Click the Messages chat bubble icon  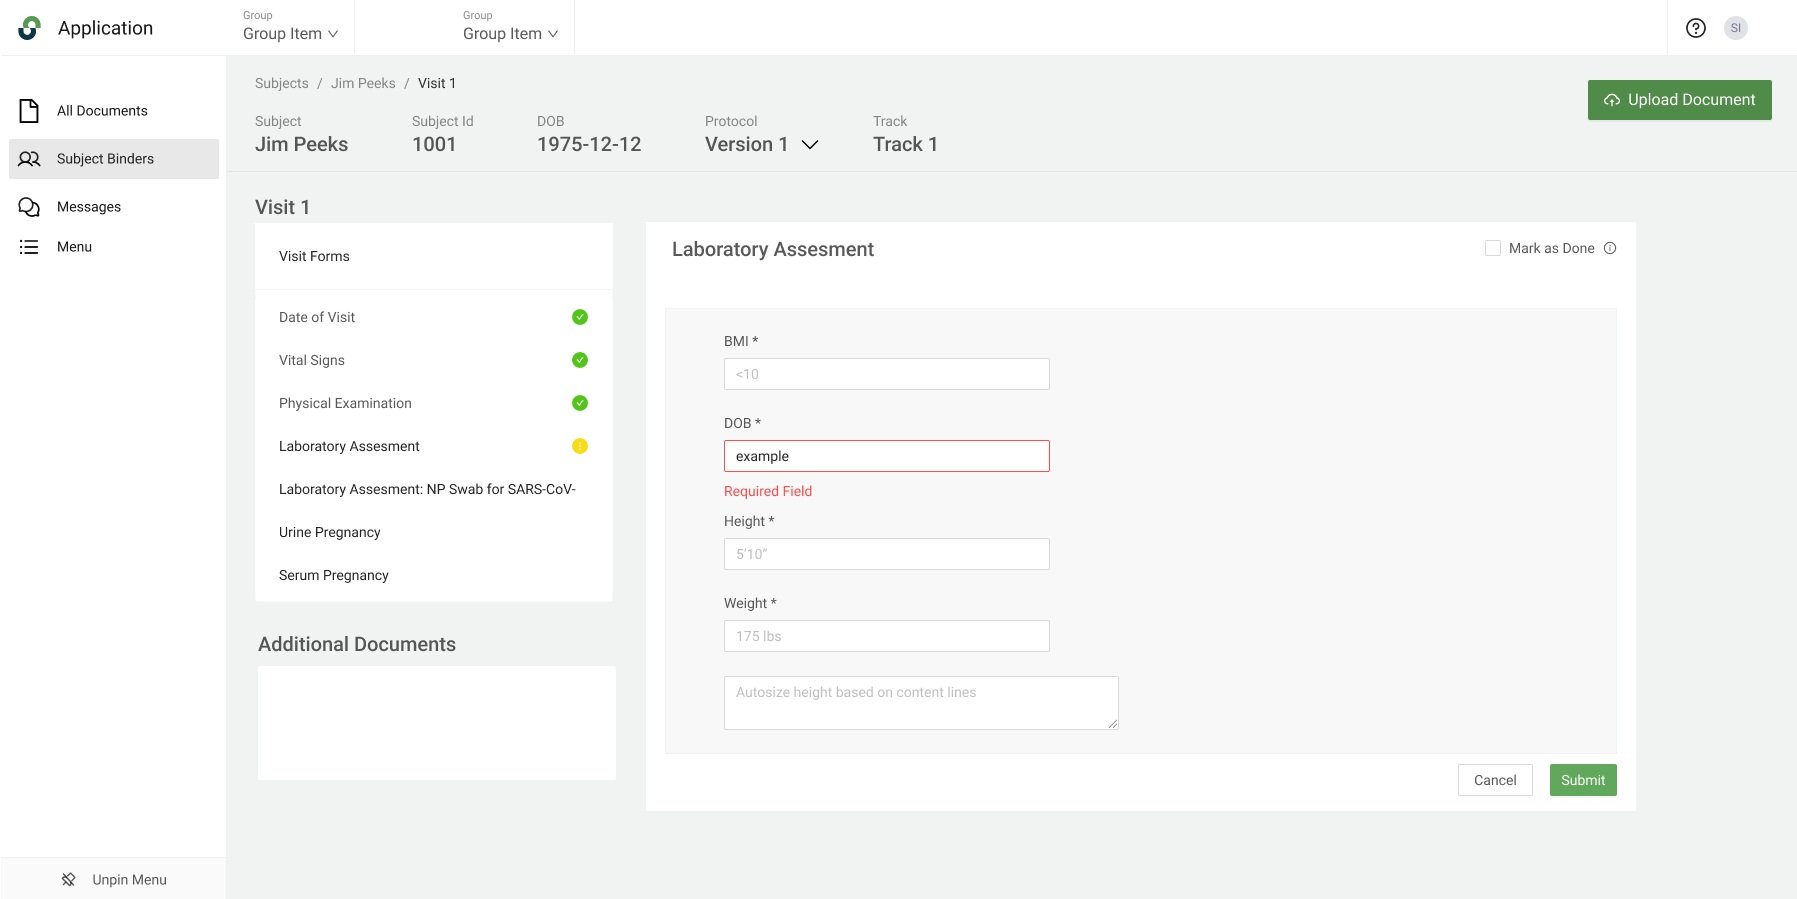pyautogui.click(x=29, y=207)
